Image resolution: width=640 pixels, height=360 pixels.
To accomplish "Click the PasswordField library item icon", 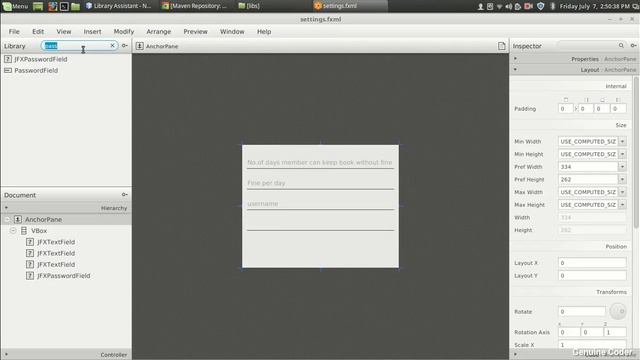I will 8,71.
